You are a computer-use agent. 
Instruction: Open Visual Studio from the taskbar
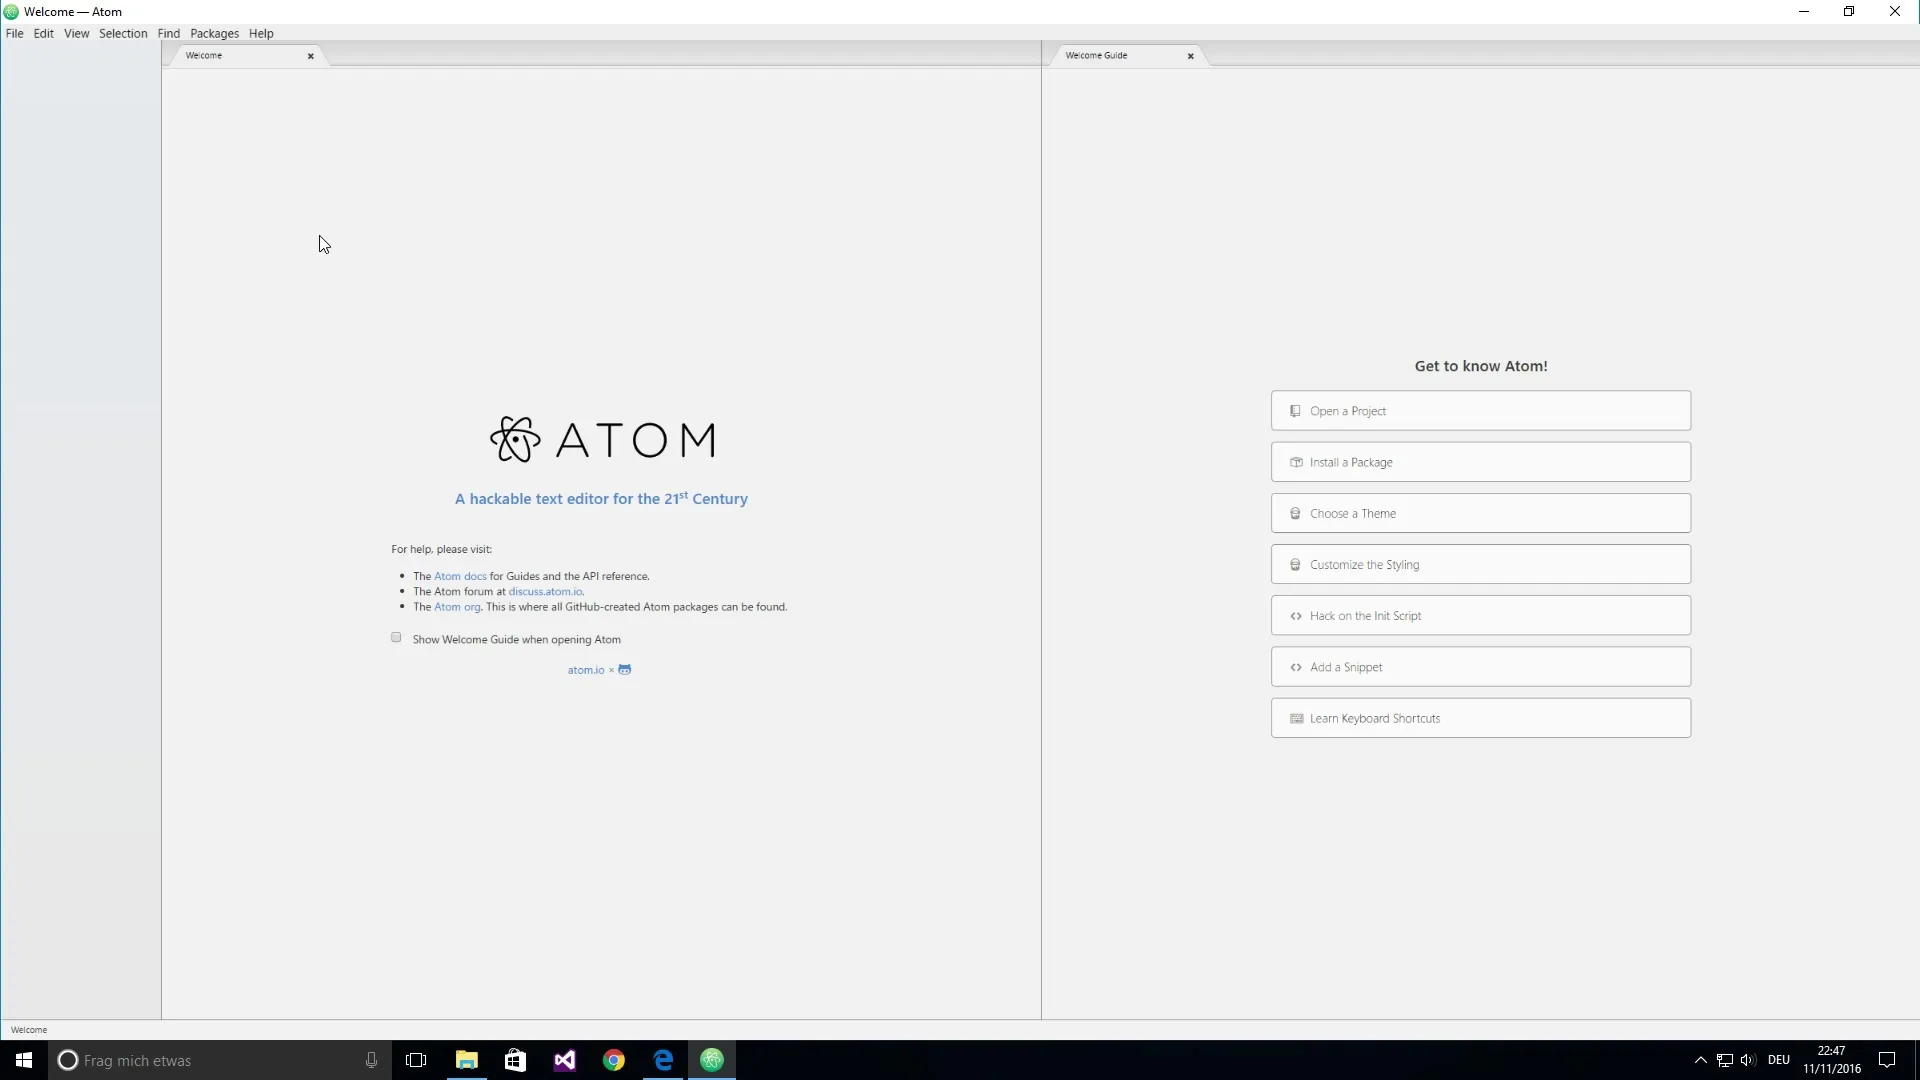[565, 1060]
